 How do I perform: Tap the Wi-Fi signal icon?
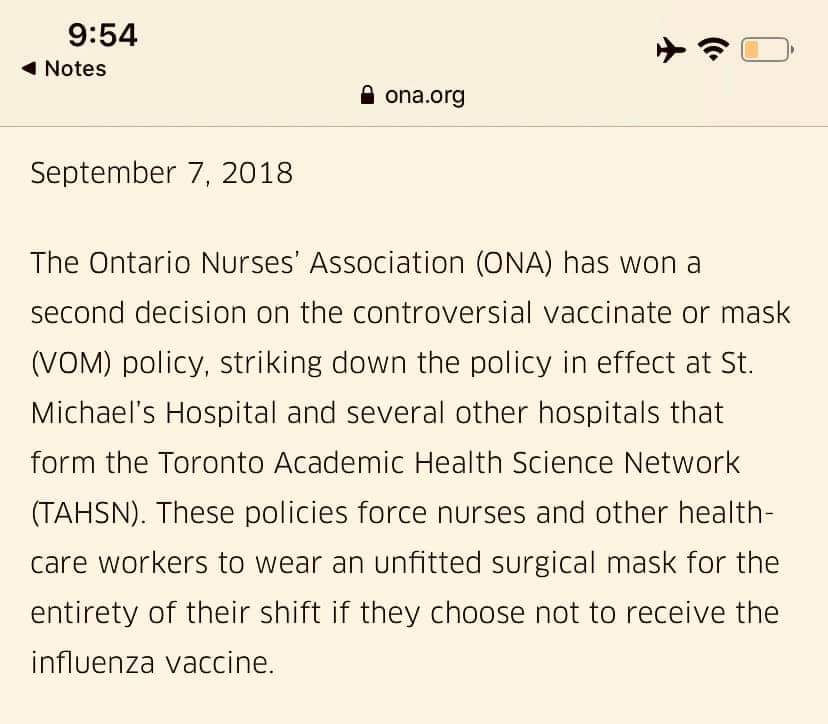coord(713,50)
